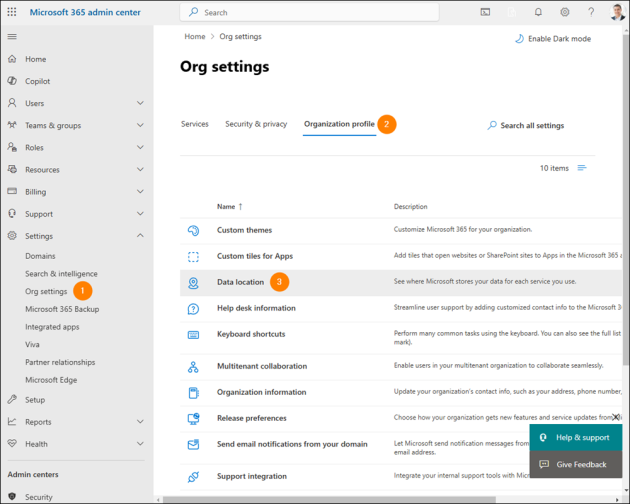Screen dimensions: 630x504
Task: Select the Organization profile tab
Action: point(339,124)
